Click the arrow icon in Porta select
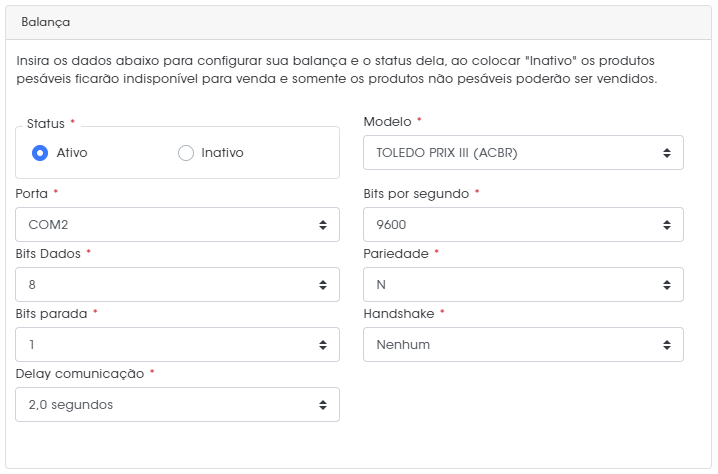The image size is (718, 474). point(323,225)
